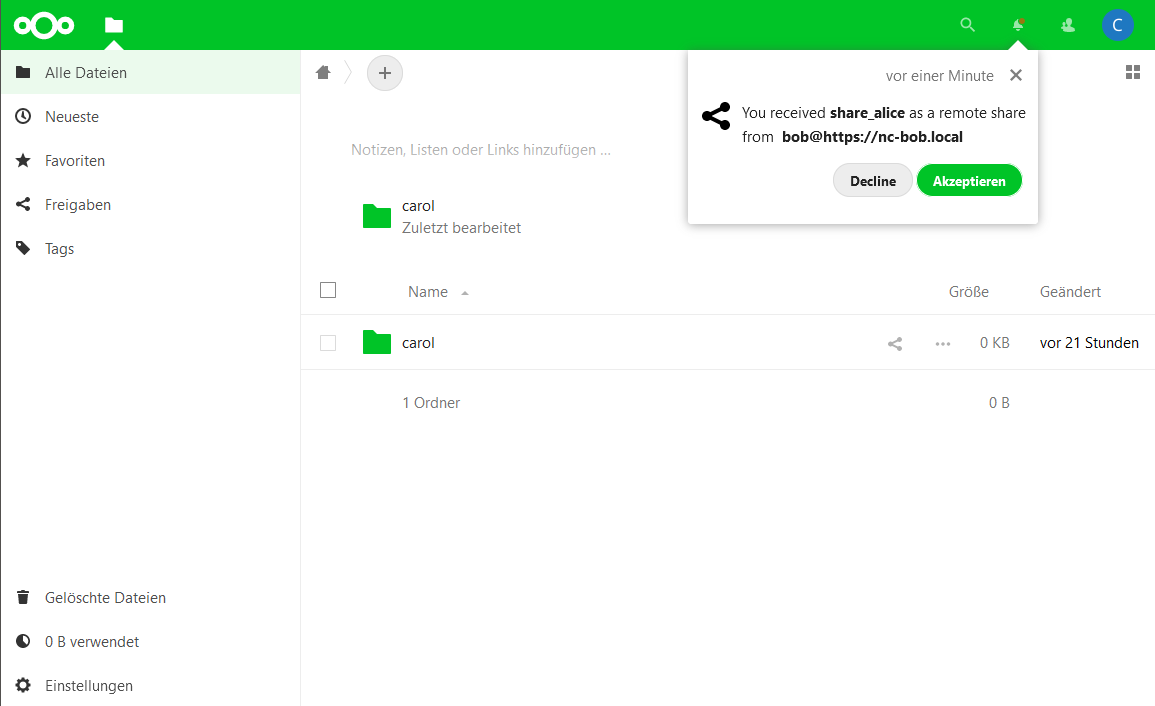Open Tags in sidebar
Image resolution: width=1155 pixels, height=706 pixels.
150,249
